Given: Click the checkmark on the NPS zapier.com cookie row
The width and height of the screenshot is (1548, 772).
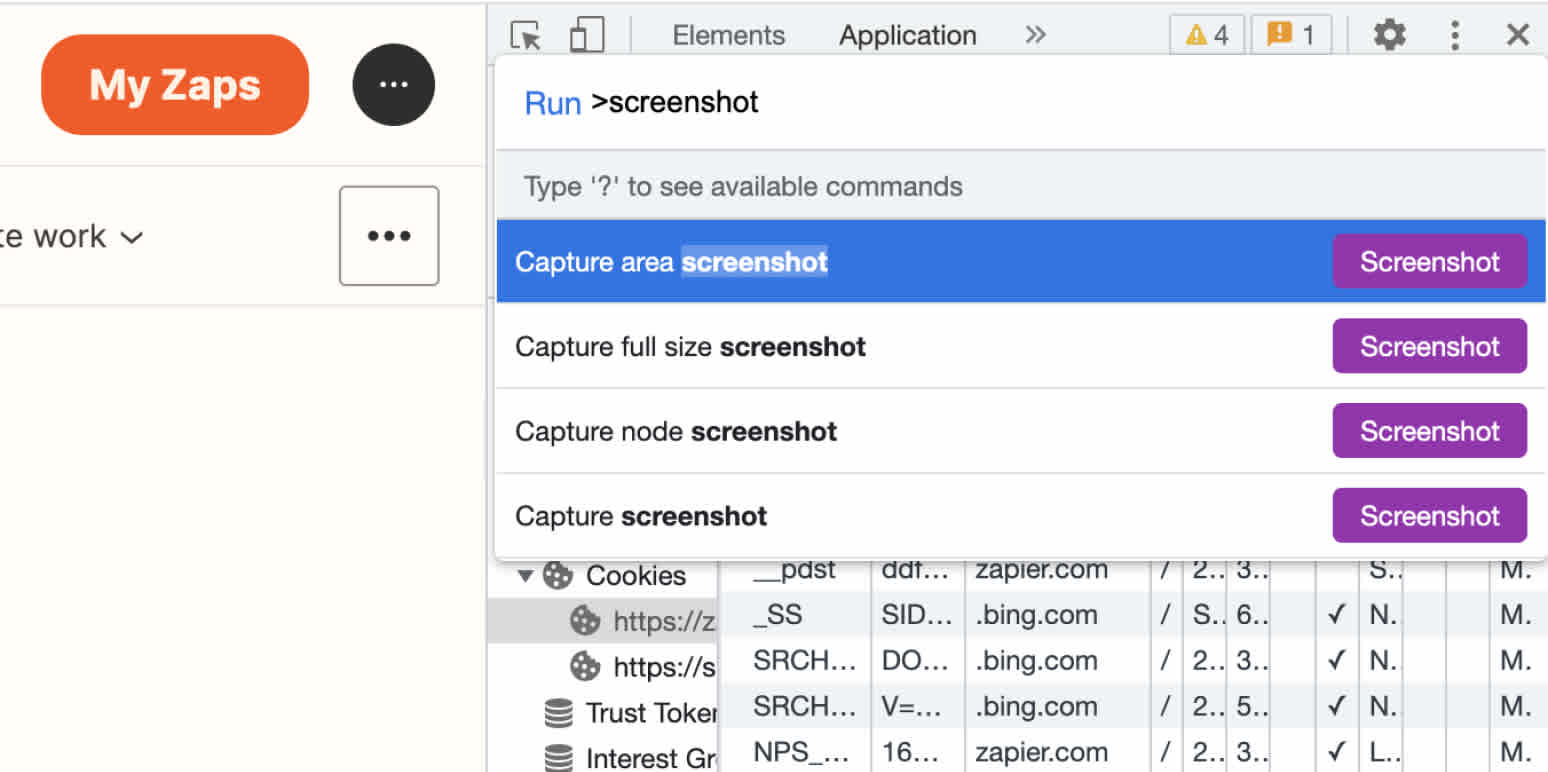Looking at the screenshot, I should 1337,752.
